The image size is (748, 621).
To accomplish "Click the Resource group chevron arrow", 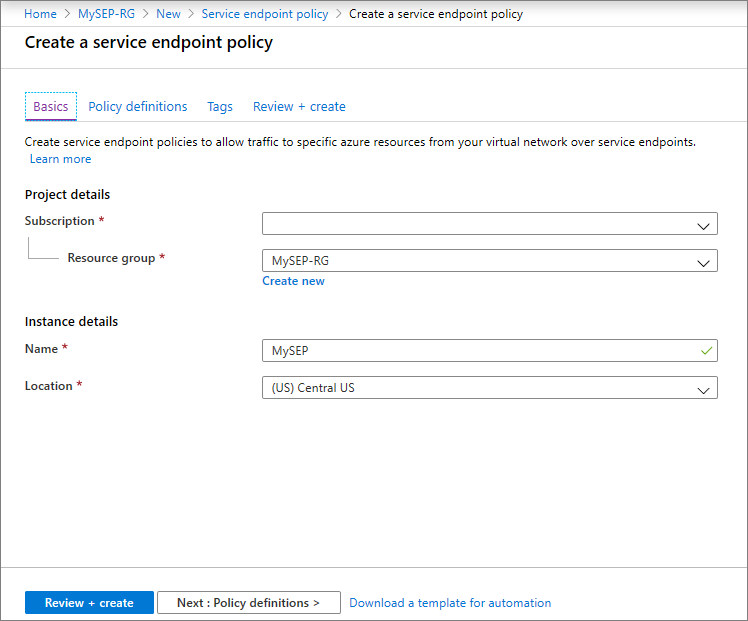I will [x=704, y=262].
